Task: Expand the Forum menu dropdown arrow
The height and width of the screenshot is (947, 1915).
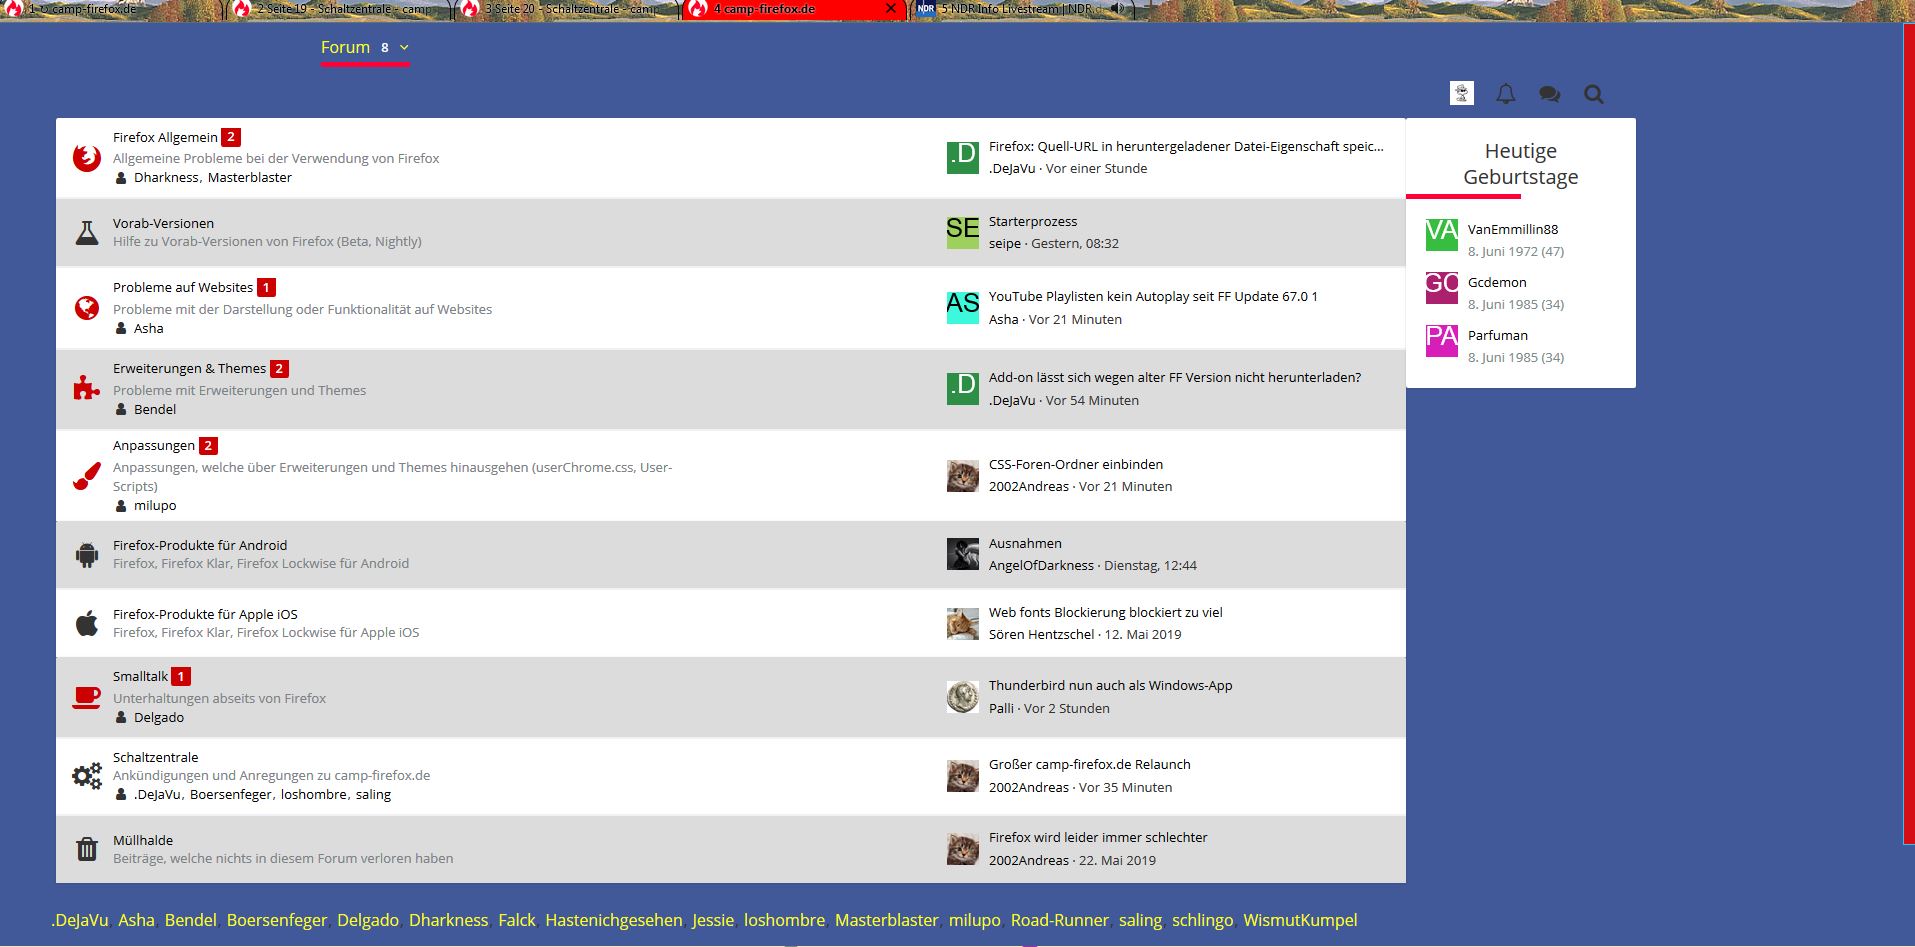Action: pos(404,47)
